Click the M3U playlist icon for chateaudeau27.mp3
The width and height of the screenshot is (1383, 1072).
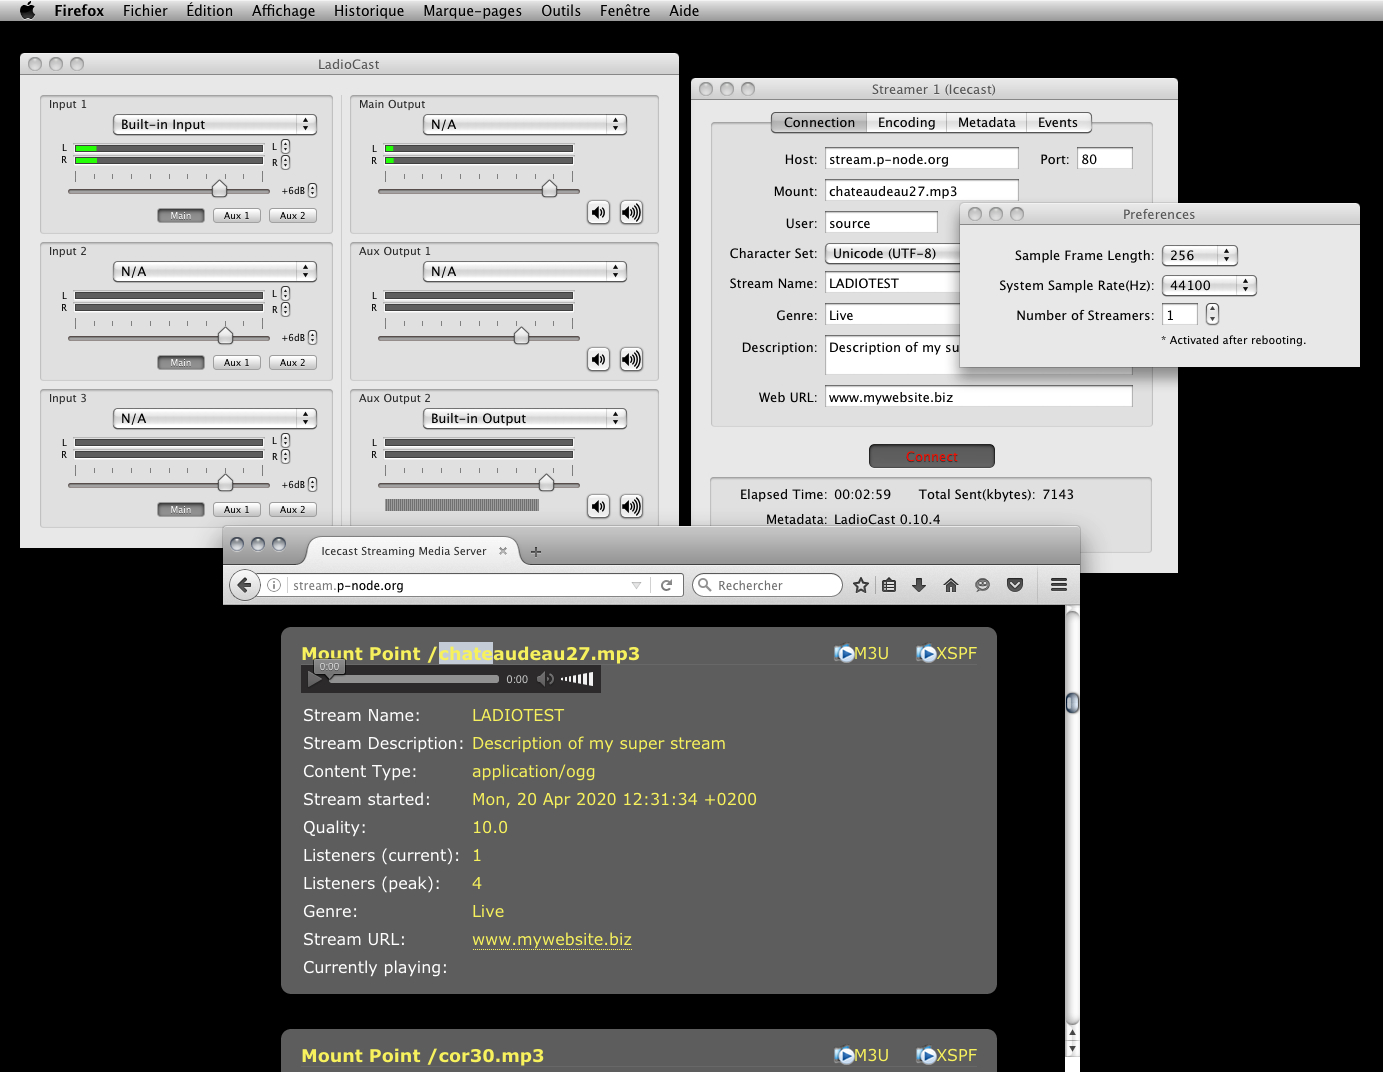click(845, 653)
